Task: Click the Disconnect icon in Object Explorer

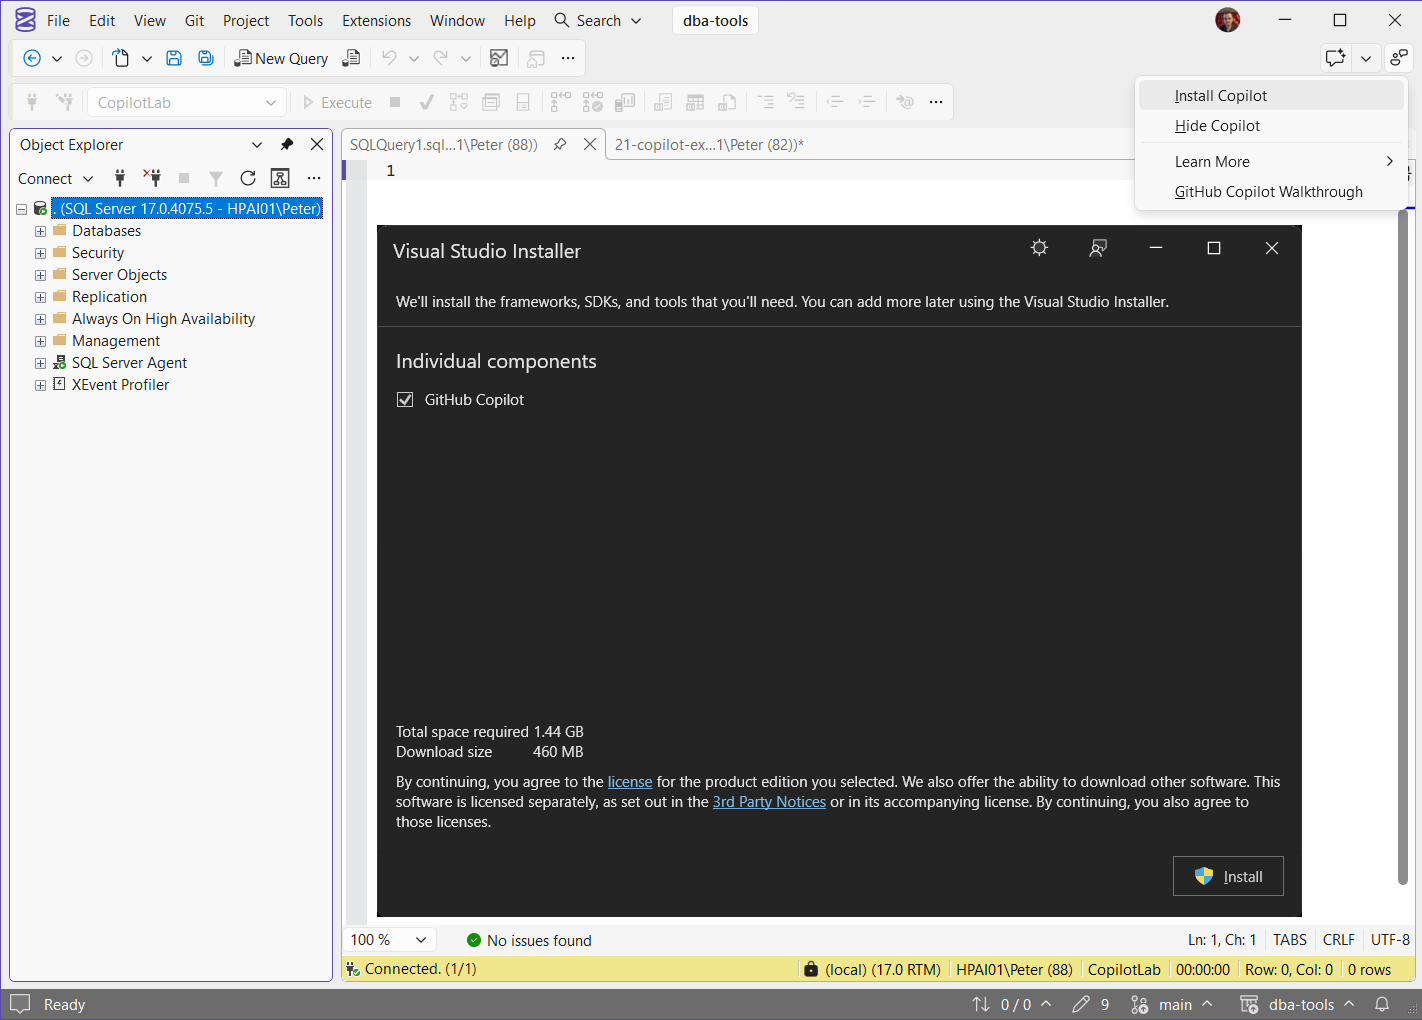Action: point(152,178)
